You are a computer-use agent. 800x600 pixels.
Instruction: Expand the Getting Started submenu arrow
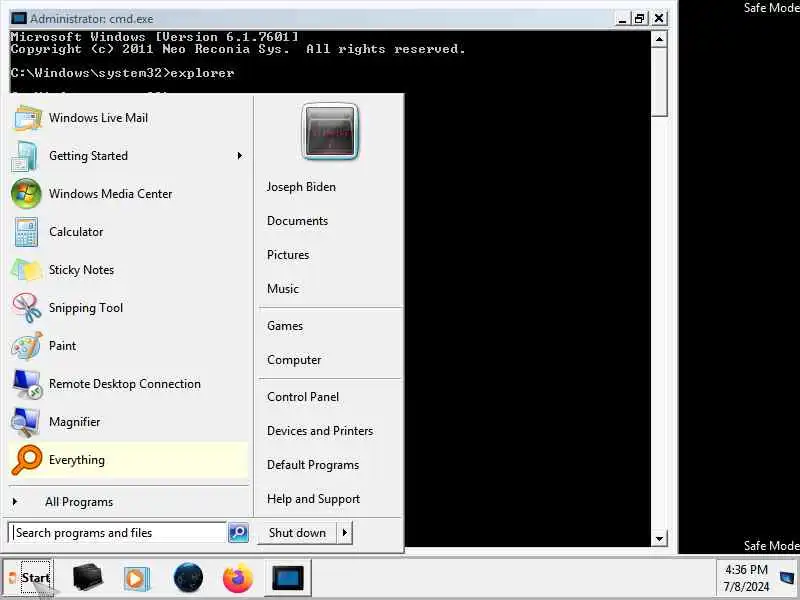pyautogui.click(x=239, y=156)
